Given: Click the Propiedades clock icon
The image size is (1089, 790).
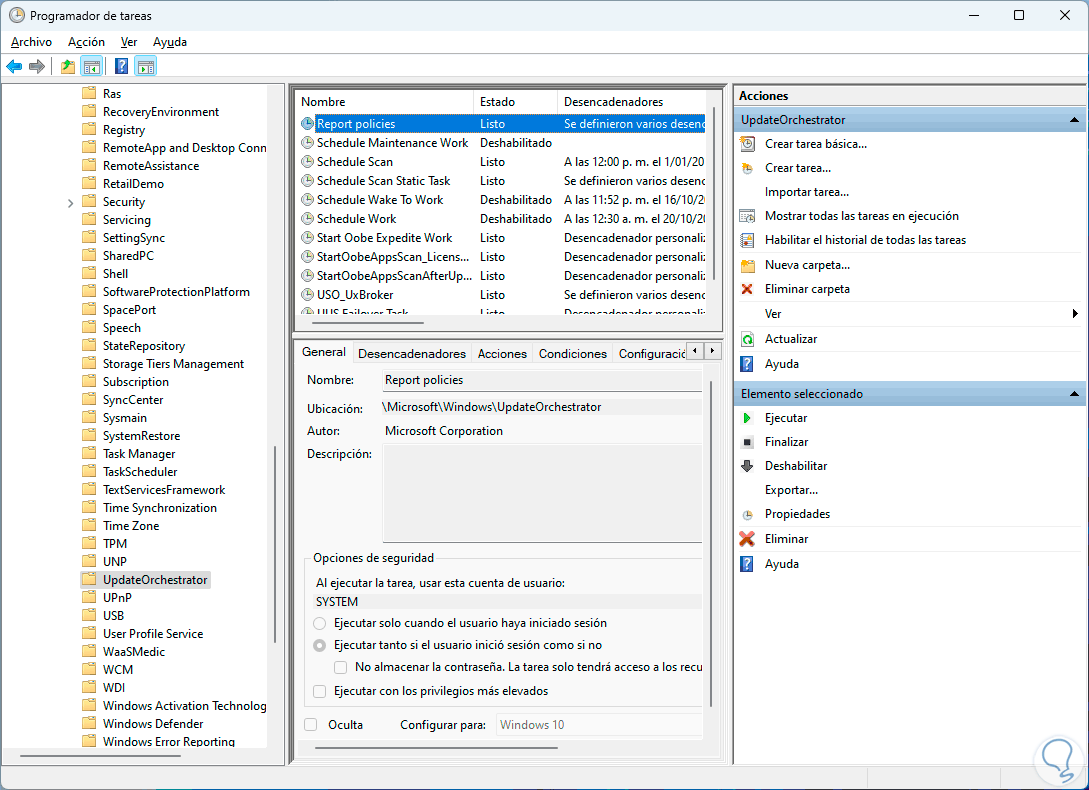Looking at the screenshot, I should 747,515.
